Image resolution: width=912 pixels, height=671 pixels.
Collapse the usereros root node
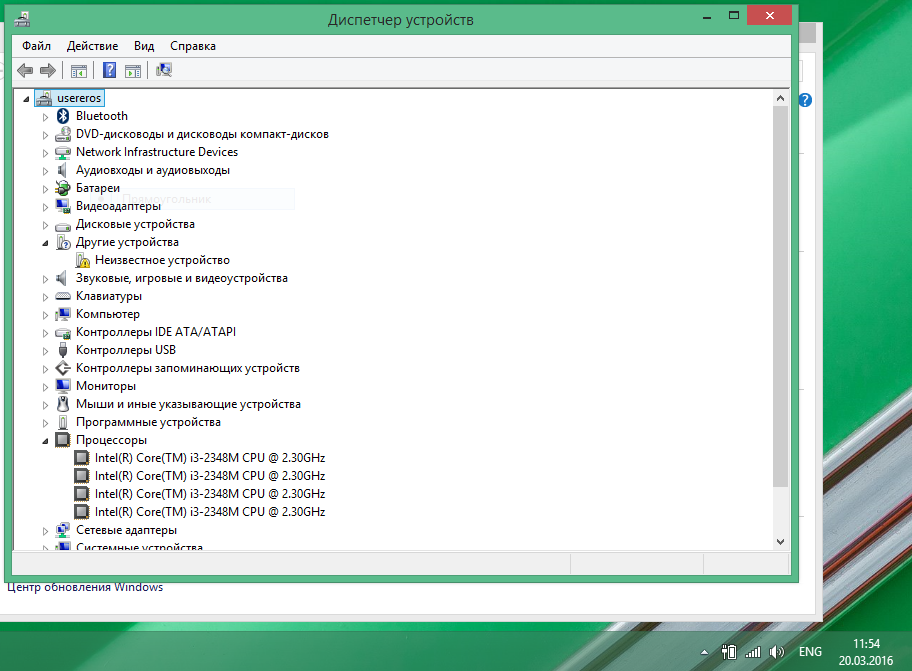click(26, 99)
